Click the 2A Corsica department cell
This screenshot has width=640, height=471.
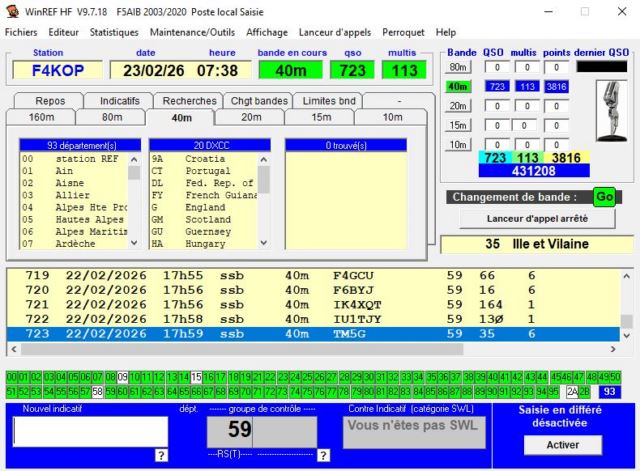[x=571, y=392]
